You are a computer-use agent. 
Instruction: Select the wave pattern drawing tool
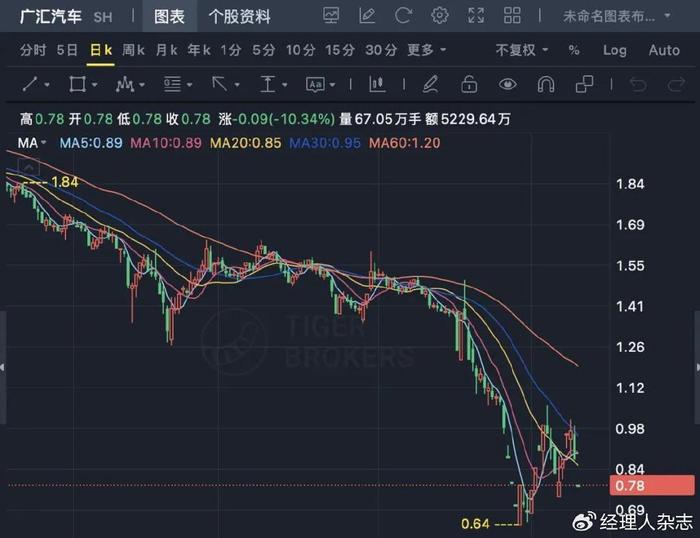125,84
